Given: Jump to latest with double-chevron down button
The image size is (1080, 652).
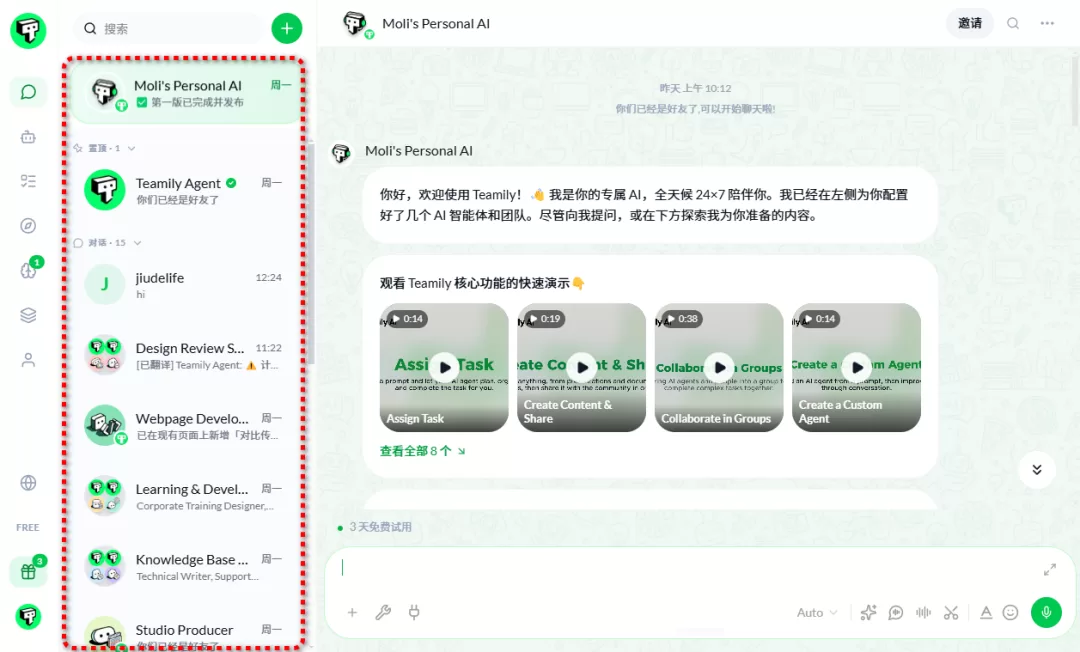Looking at the screenshot, I should (x=1037, y=470).
